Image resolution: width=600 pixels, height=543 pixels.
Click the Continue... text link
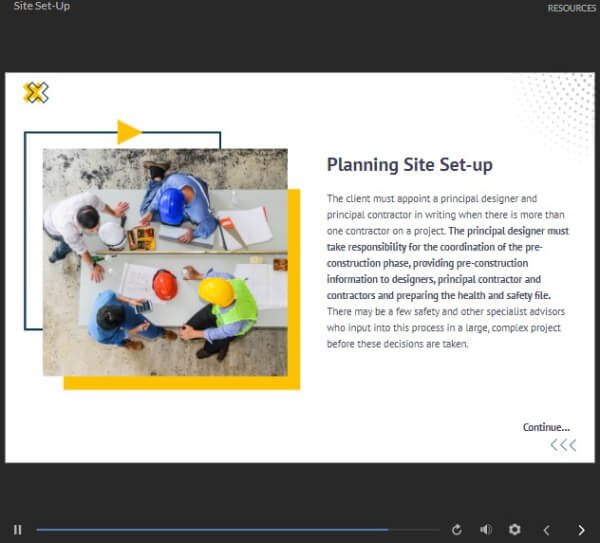coord(546,427)
